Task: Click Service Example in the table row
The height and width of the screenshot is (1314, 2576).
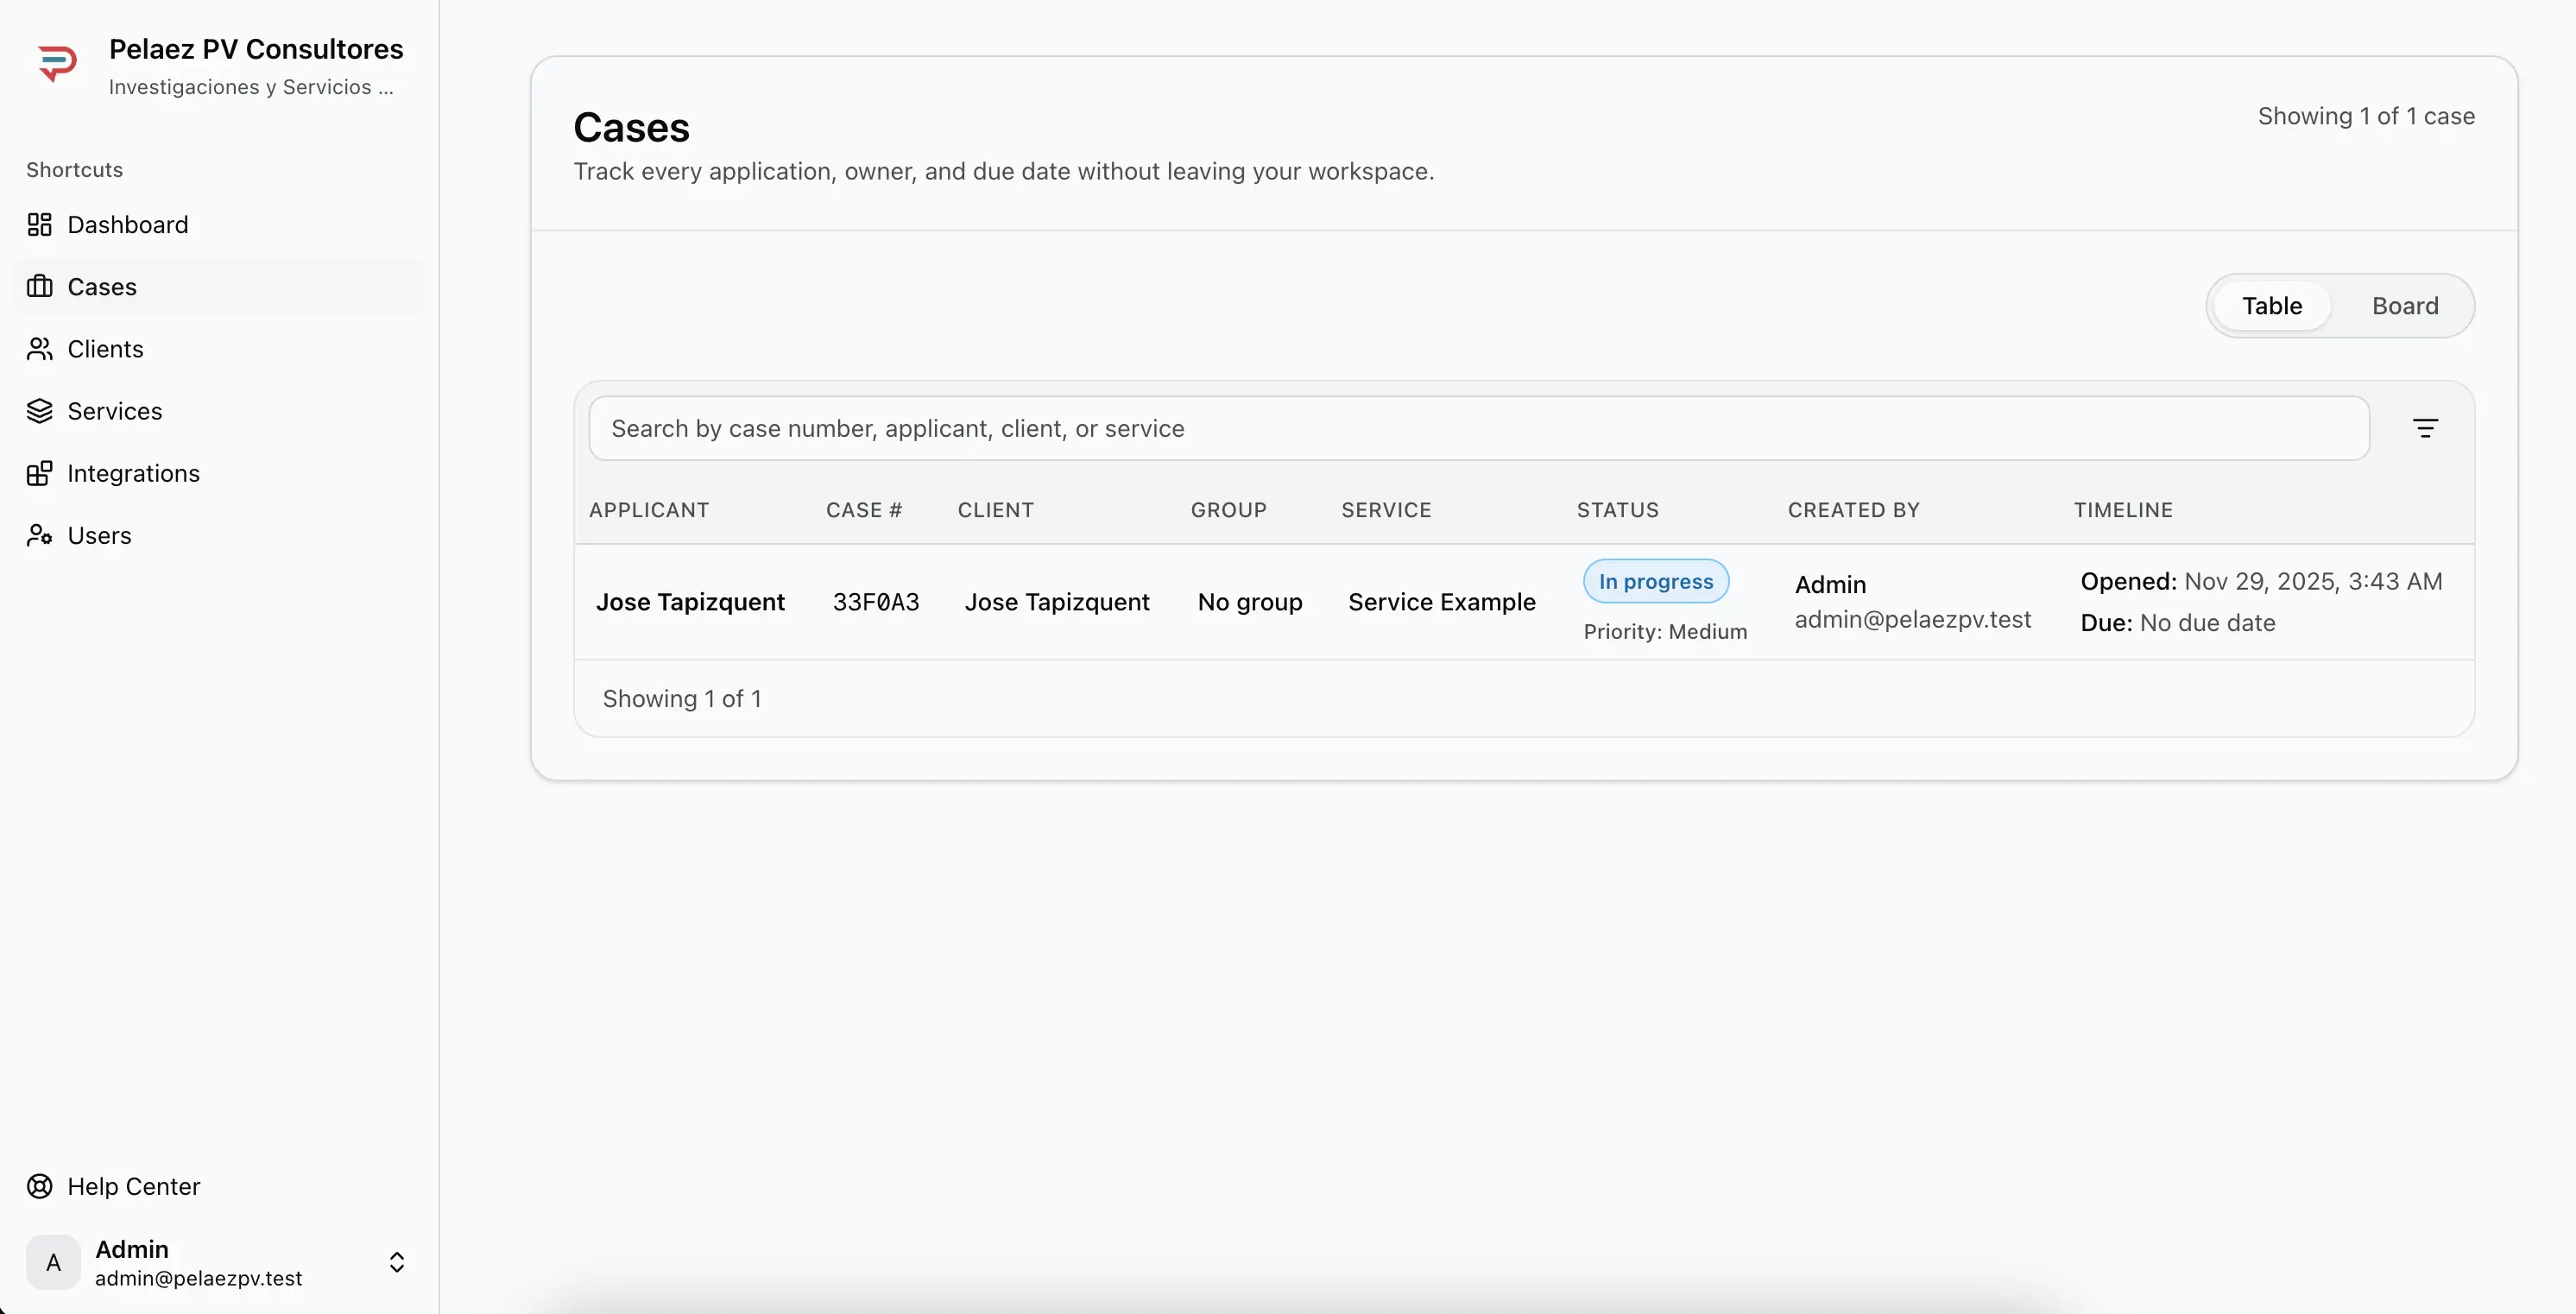Action: pos(1441,601)
